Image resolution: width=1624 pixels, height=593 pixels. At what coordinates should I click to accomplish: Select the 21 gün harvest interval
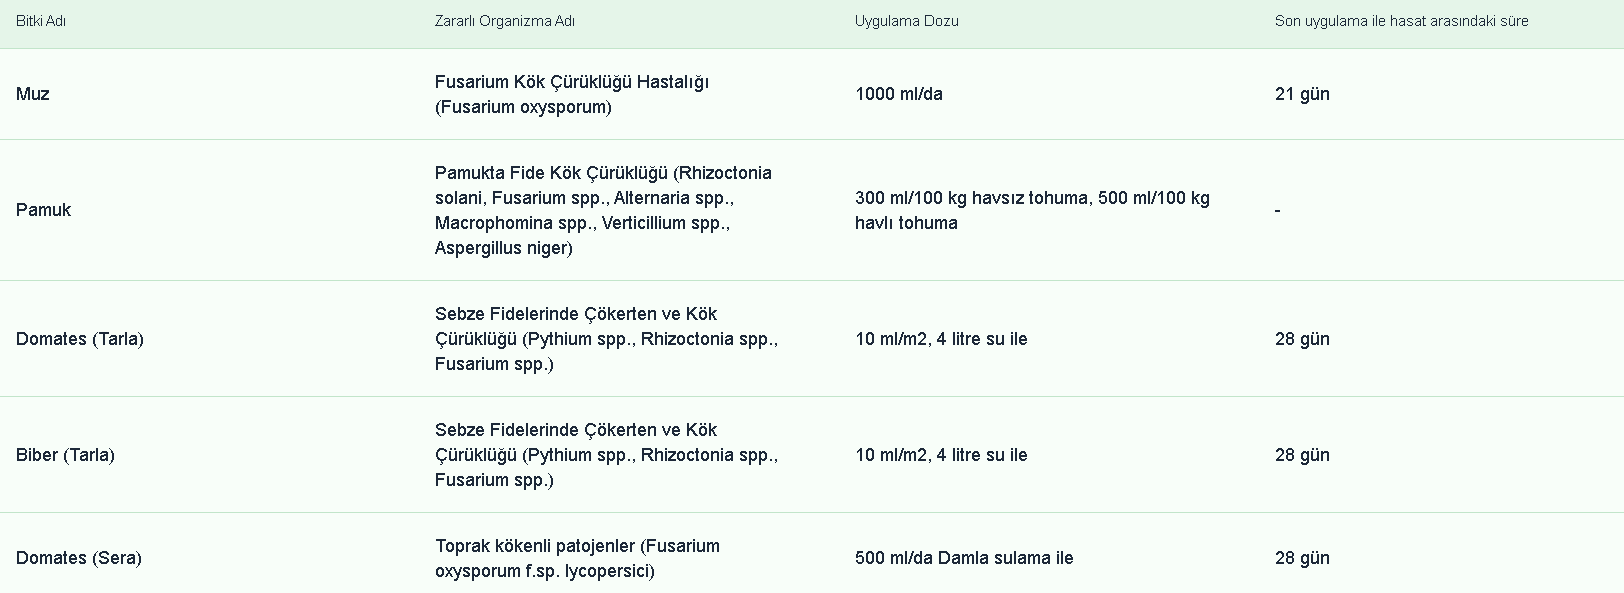(1302, 94)
